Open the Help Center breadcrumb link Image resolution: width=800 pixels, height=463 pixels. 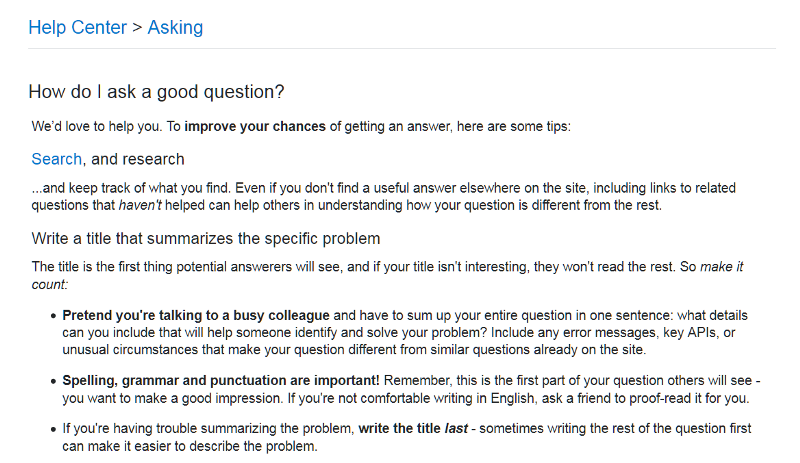78,28
